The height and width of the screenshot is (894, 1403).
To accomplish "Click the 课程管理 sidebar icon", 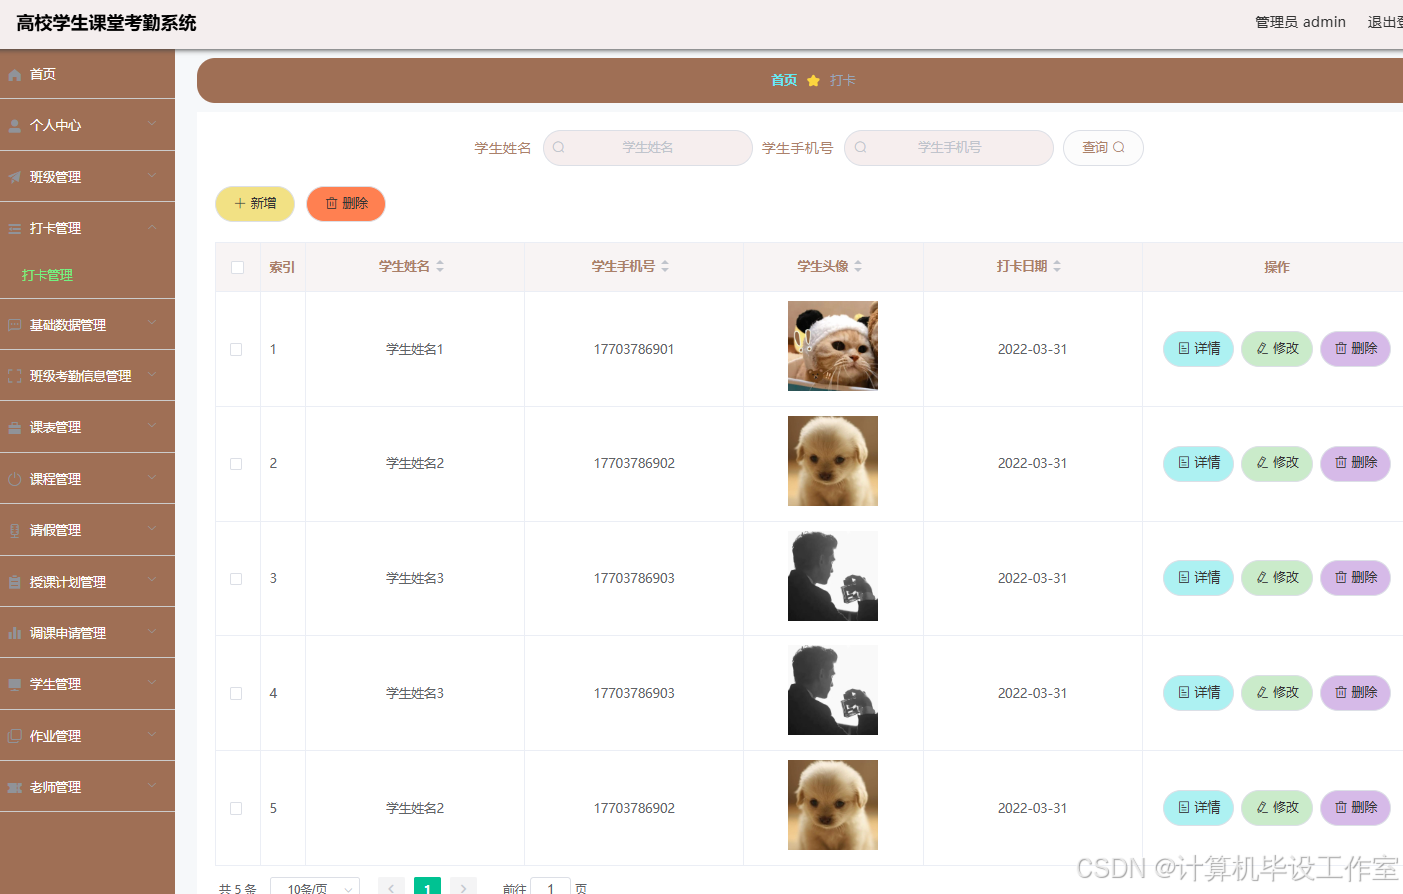I will click(x=15, y=479).
